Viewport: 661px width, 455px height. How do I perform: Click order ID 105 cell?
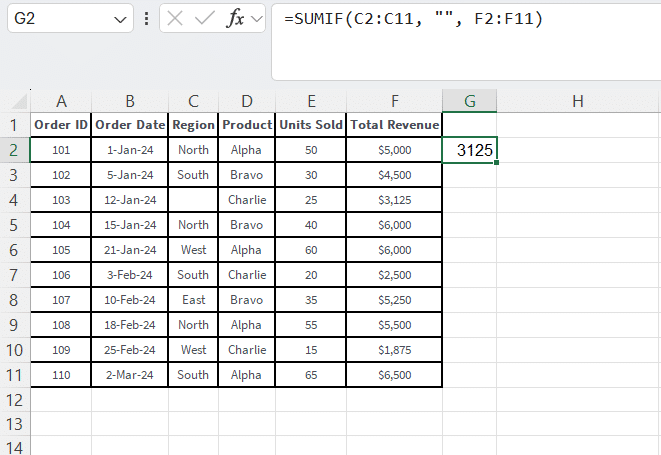coord(61,250)
